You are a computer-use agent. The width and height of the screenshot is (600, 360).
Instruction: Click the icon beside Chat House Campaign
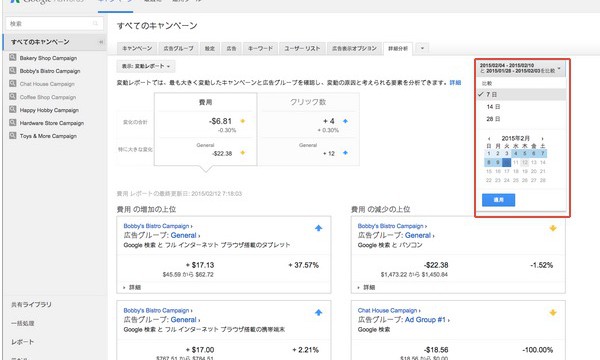click(13, 83)
